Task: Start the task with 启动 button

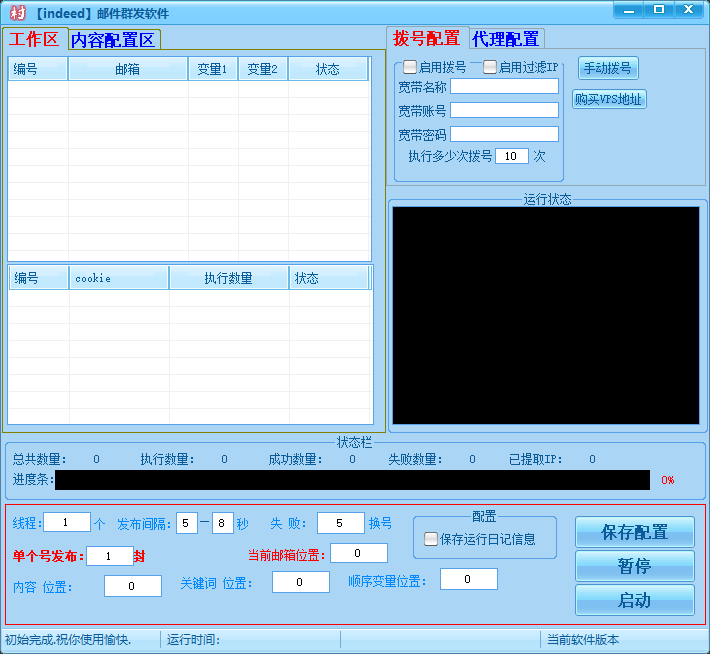Action: point(634,600)
